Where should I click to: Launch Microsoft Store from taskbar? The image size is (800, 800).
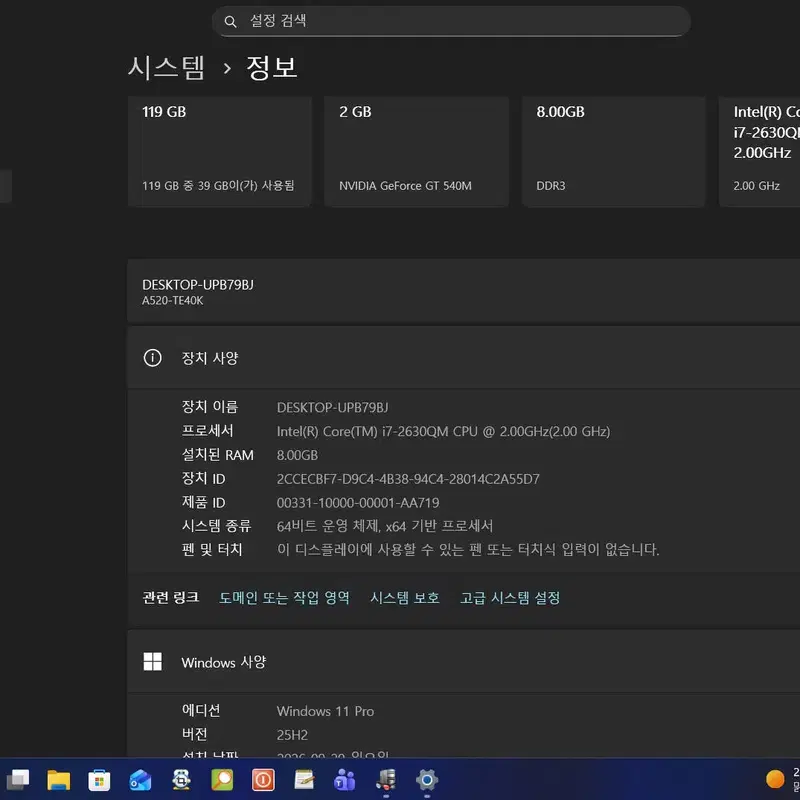coord(99,780)
